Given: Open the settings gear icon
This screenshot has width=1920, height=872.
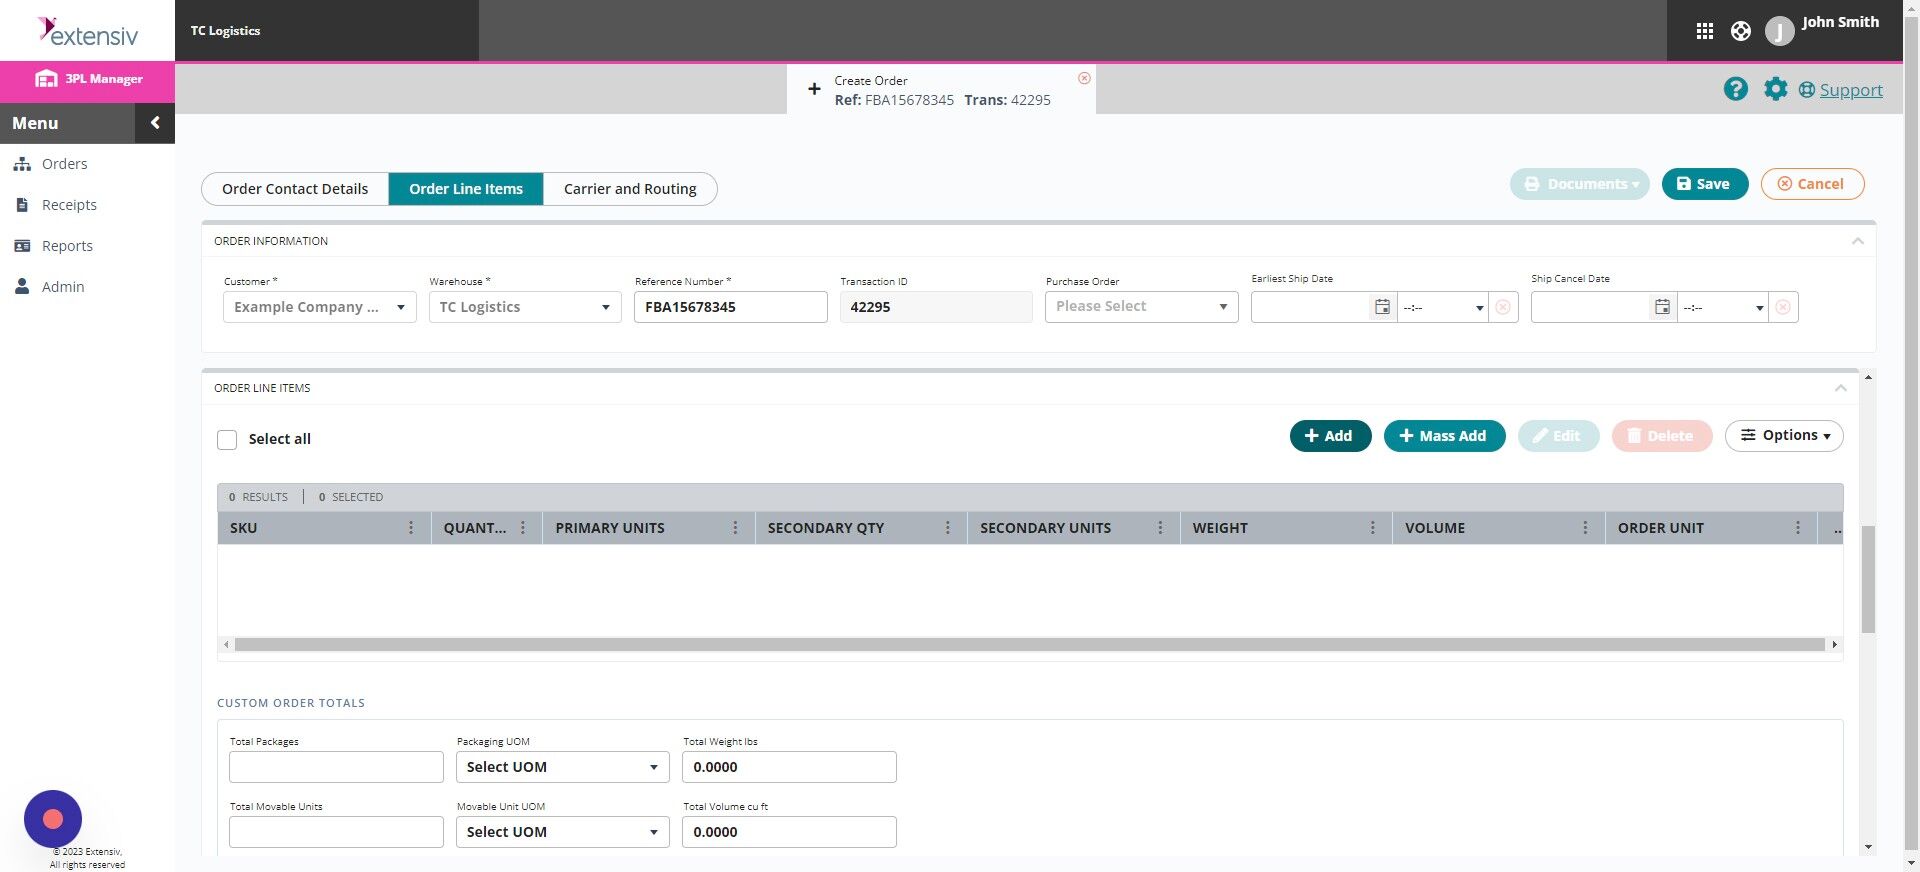Looking at the screenshot, I should 1775,89.
